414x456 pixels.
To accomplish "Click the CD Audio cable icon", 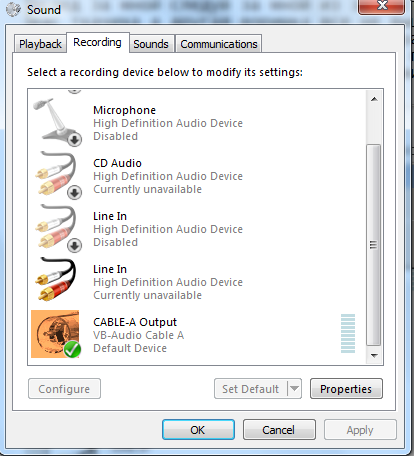I will (57, 175).
